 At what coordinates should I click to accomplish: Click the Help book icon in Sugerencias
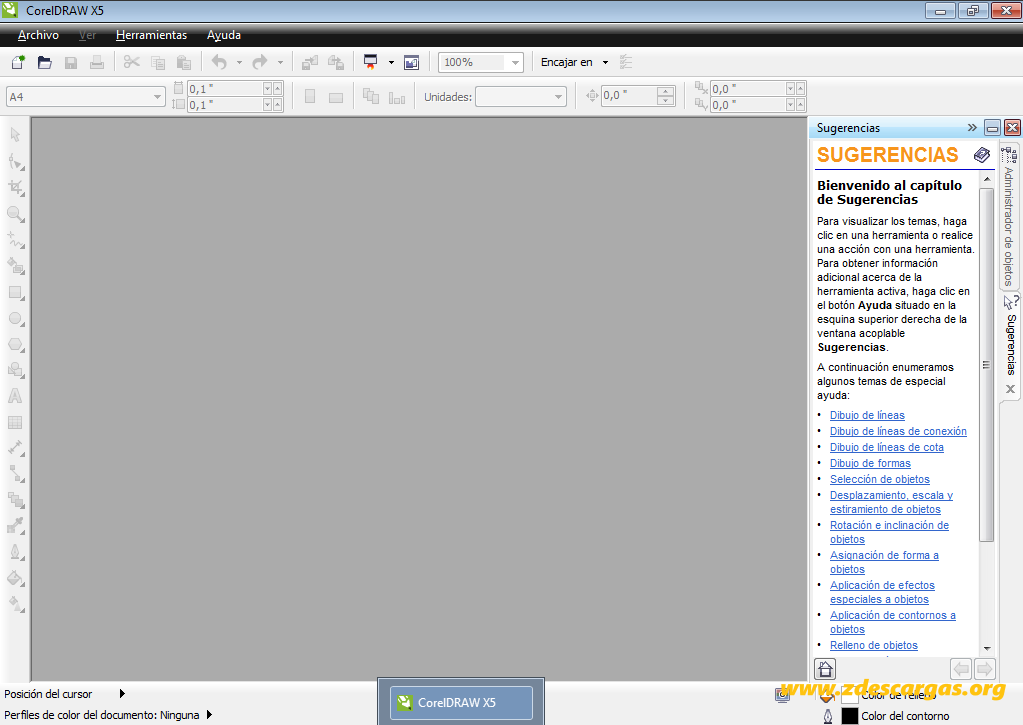coord(982,155)
